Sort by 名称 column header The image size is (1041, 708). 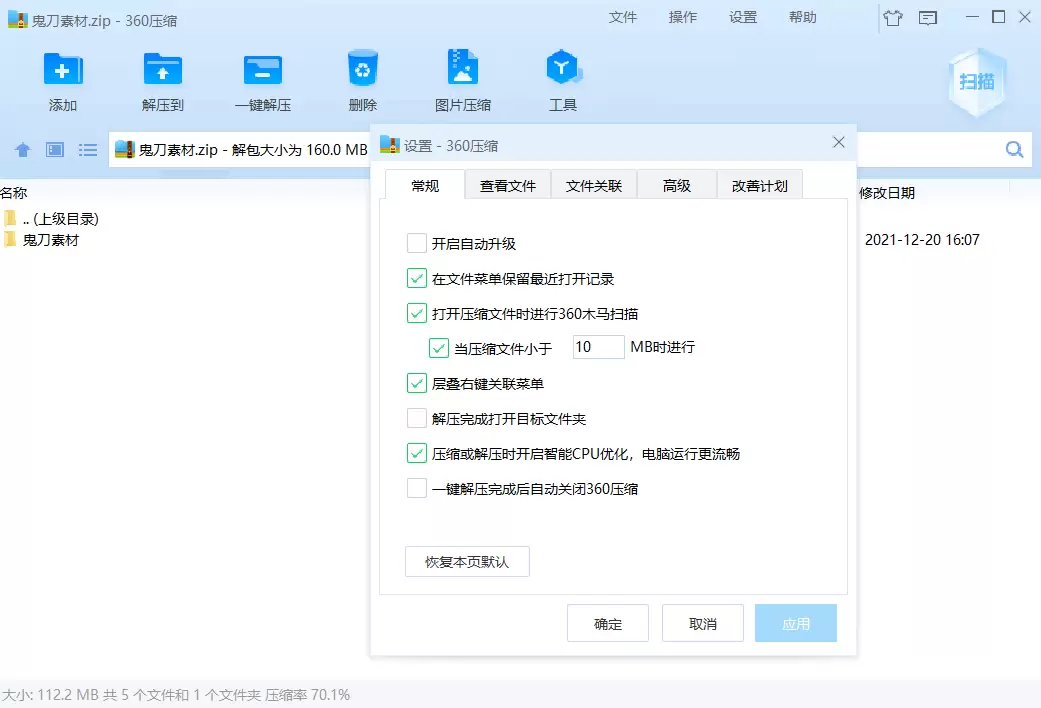click(x=14, y=193)
